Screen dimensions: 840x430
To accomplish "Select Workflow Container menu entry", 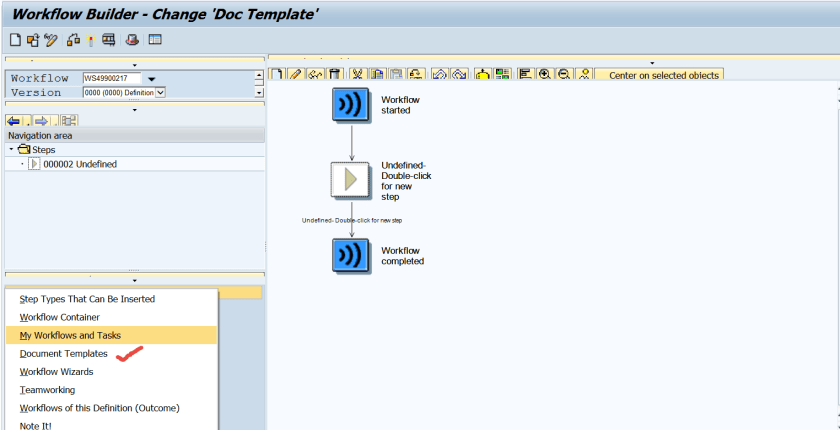I will point(59,317).
